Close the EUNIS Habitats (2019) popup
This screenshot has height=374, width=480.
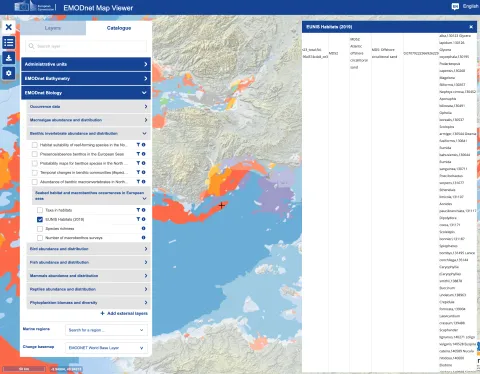pyautogui.click(x=471, y=27)
